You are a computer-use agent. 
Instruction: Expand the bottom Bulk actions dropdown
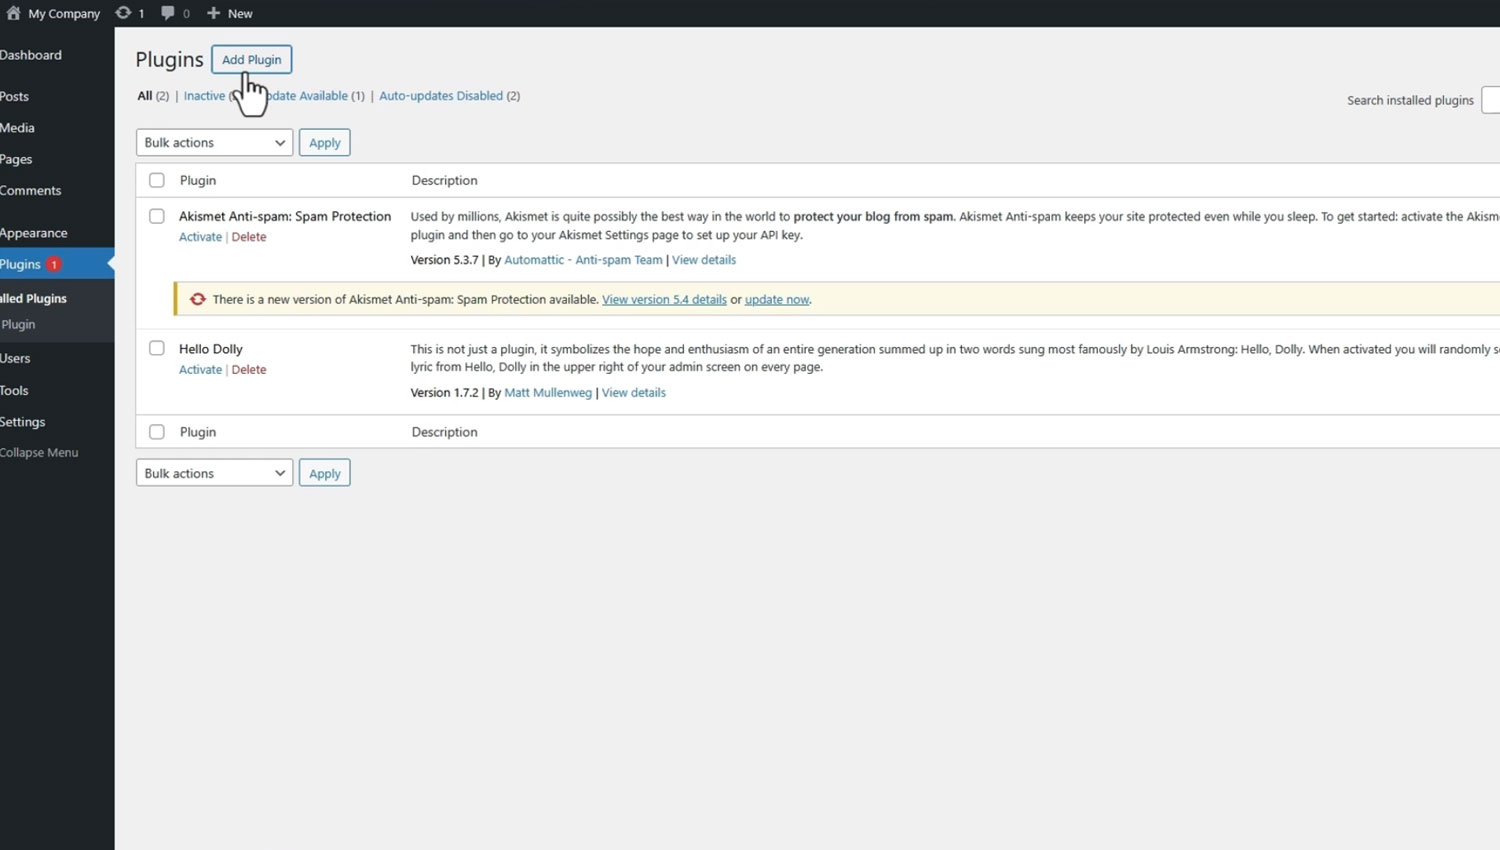coord(214,473)
